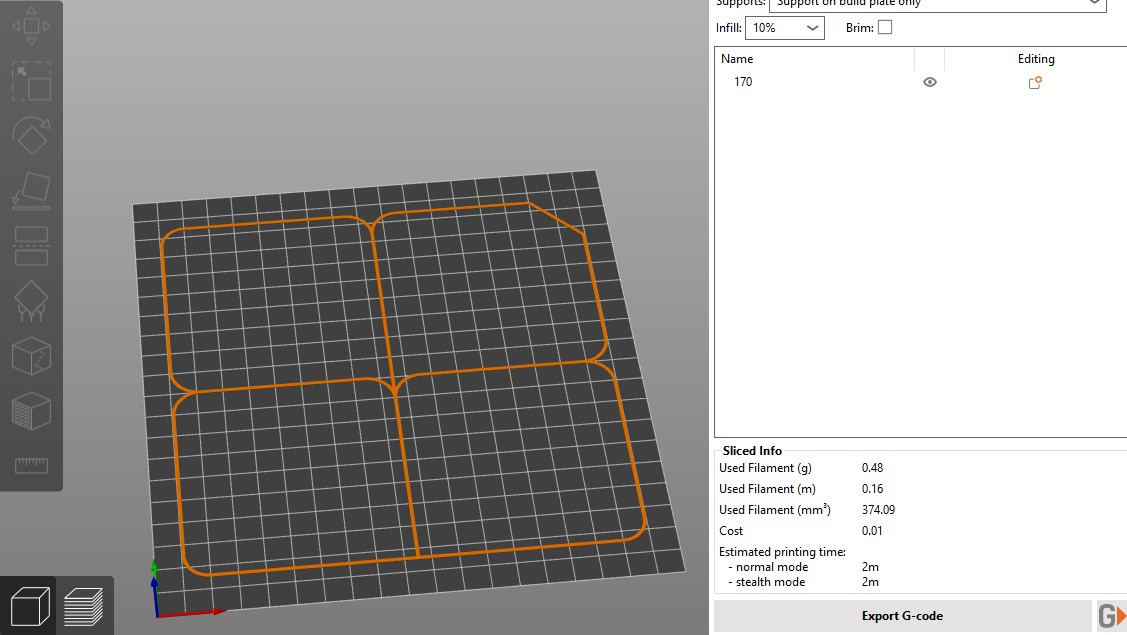Click the Estimated printing time label
Viewport: 1127px width, 635px height.
pos(782,552)
